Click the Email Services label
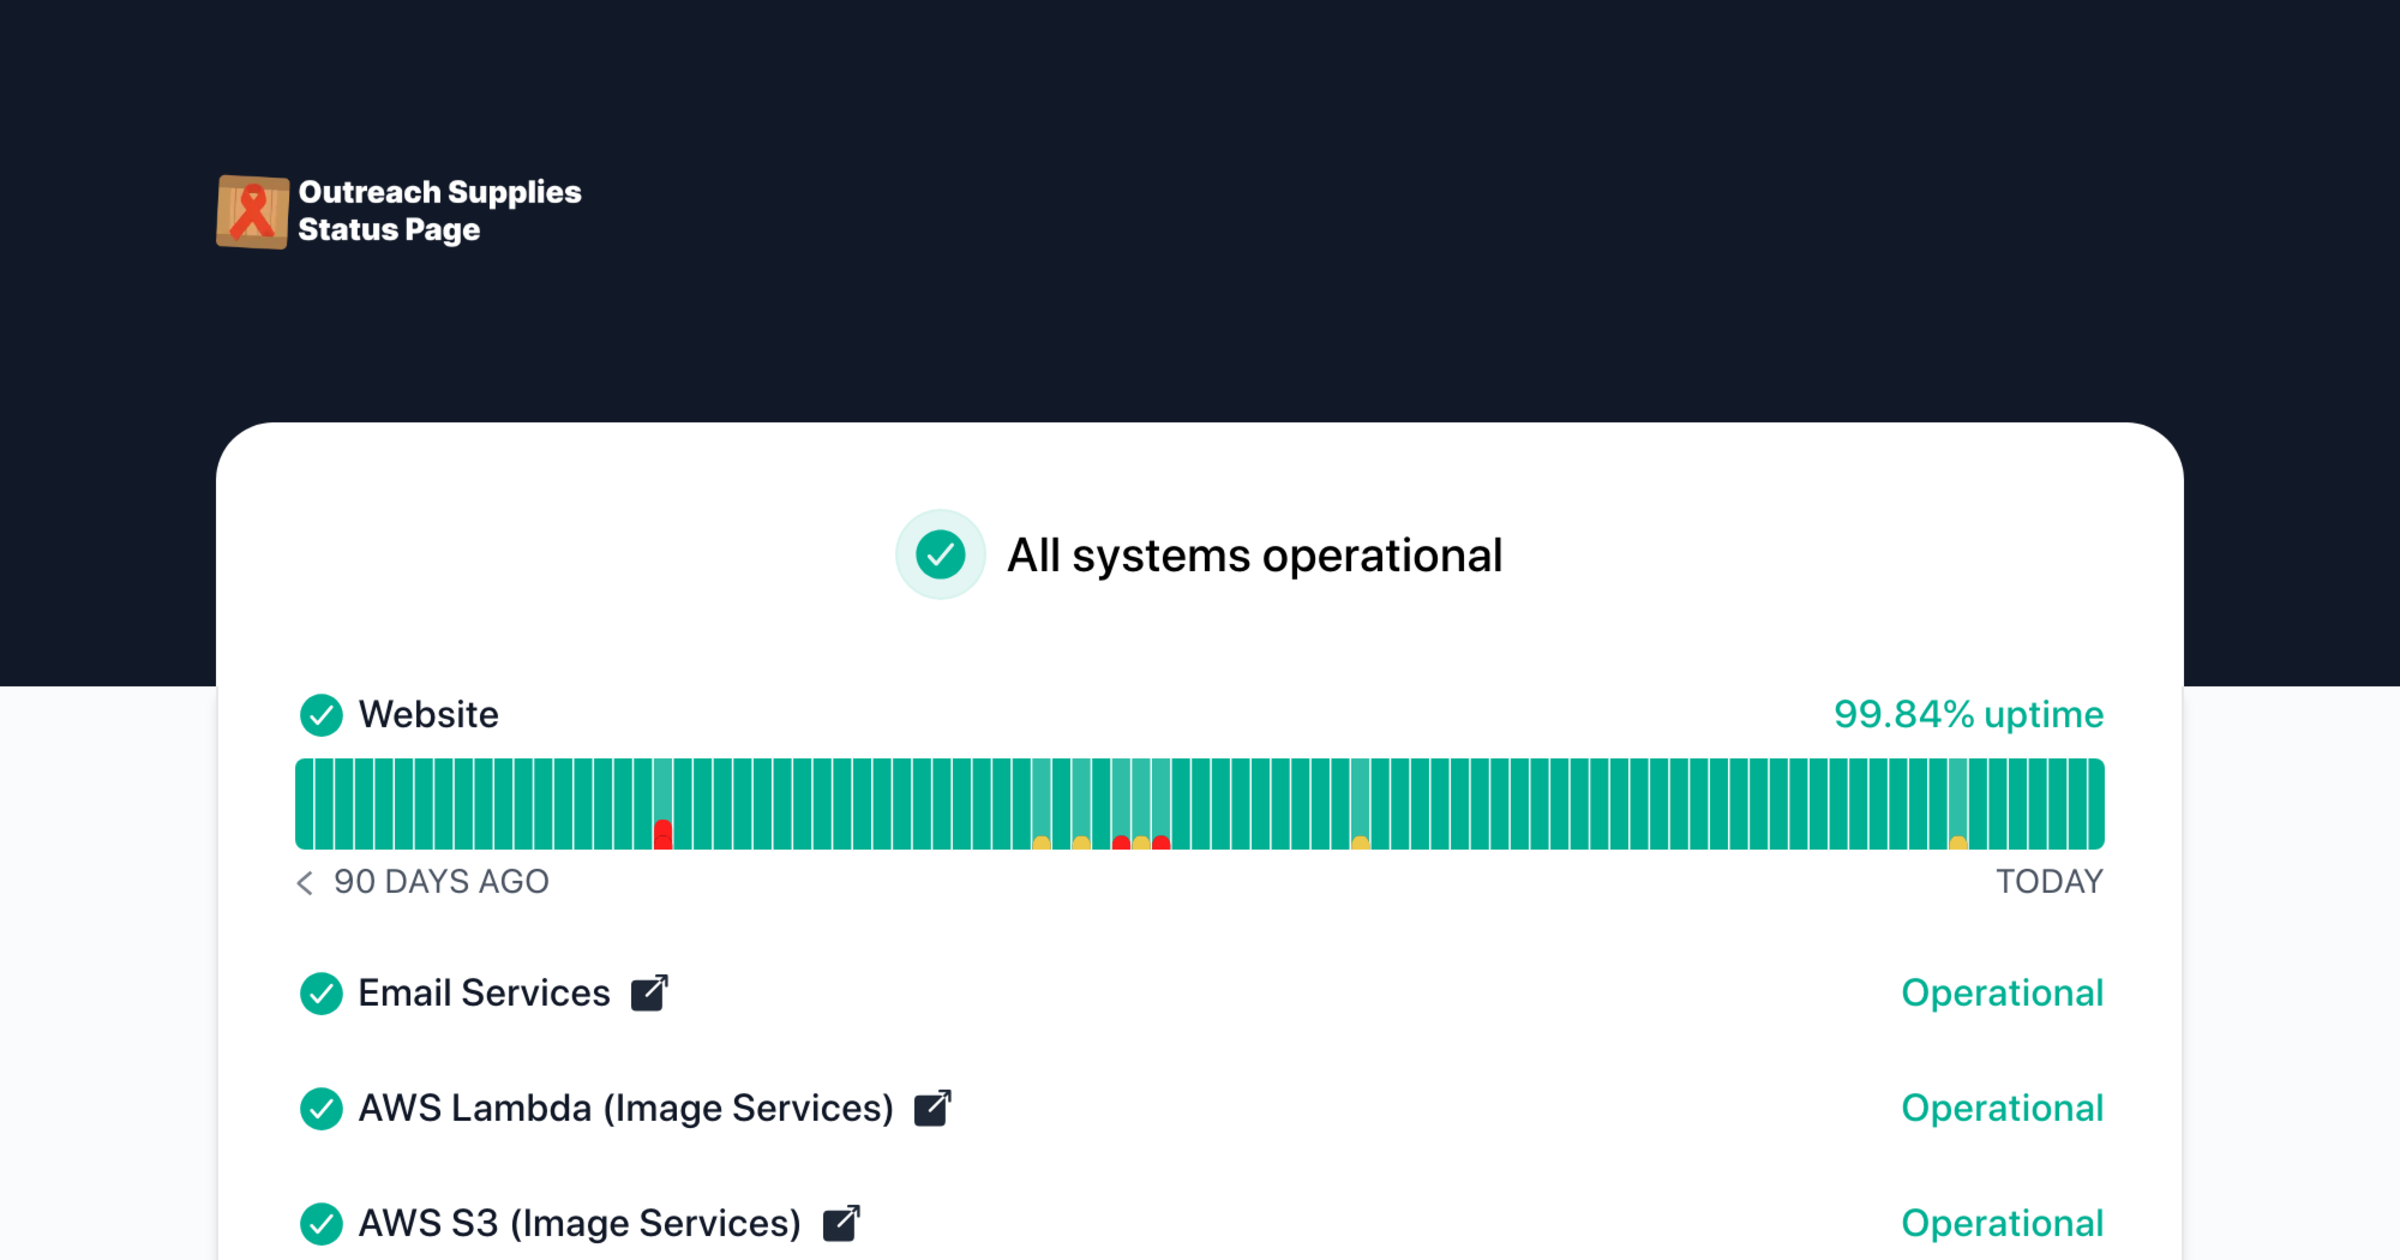2400x1260 pixels. click(484, 993)
